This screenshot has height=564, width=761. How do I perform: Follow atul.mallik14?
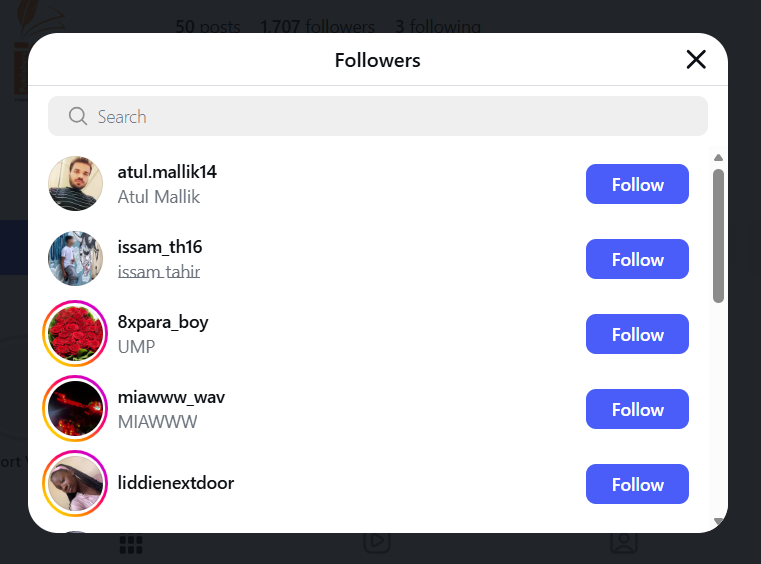[x=637, y=184]
